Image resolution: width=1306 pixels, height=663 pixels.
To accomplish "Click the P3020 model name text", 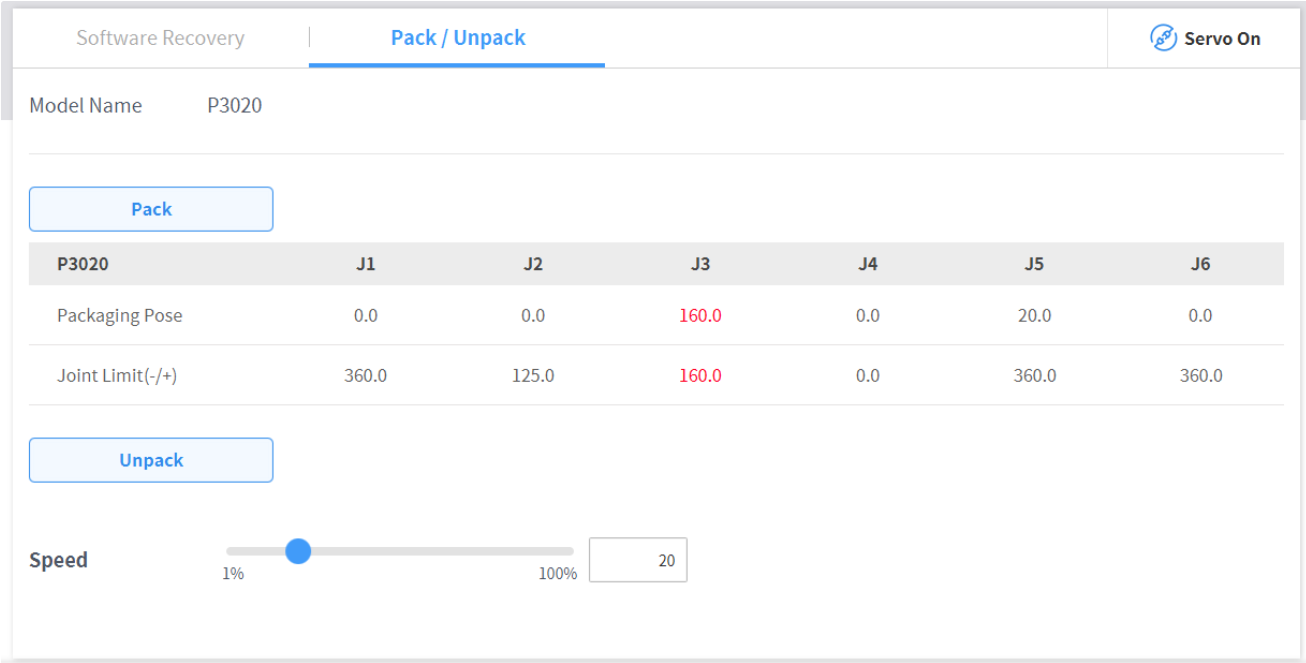I will (235, 106).
